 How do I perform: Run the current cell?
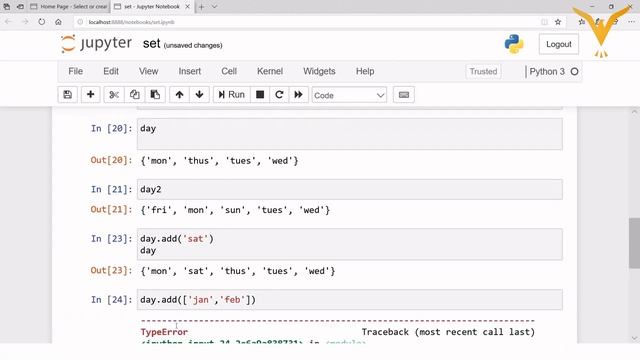[x=231, y=95]
